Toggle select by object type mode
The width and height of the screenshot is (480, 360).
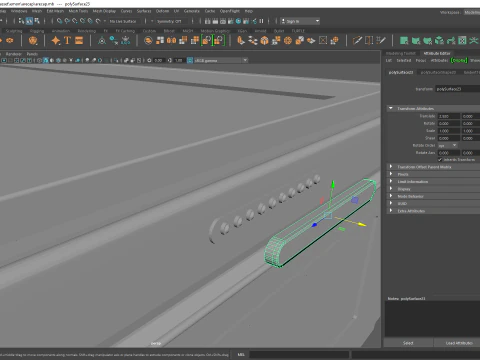click(x=29, y=21)
